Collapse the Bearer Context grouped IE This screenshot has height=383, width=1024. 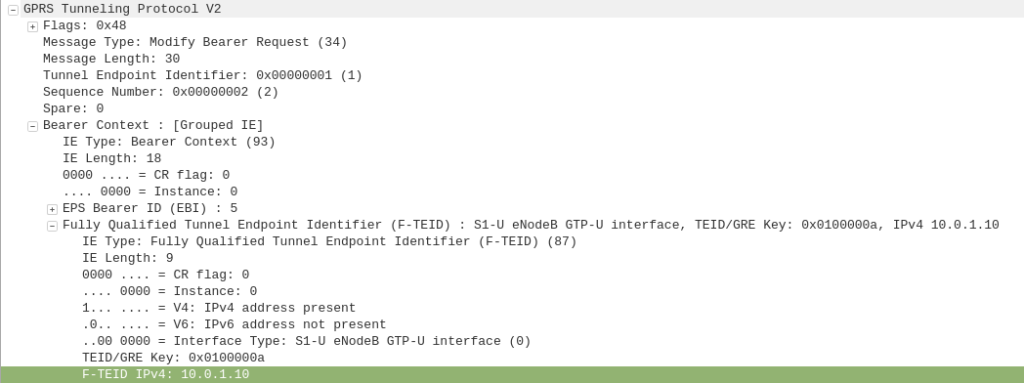(33, 125)
